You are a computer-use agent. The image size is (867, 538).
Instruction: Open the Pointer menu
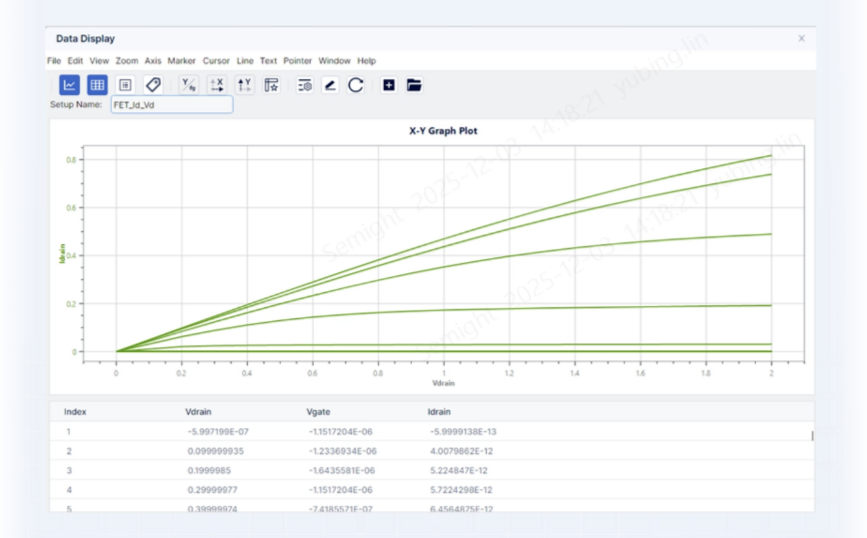pos(297,61)
